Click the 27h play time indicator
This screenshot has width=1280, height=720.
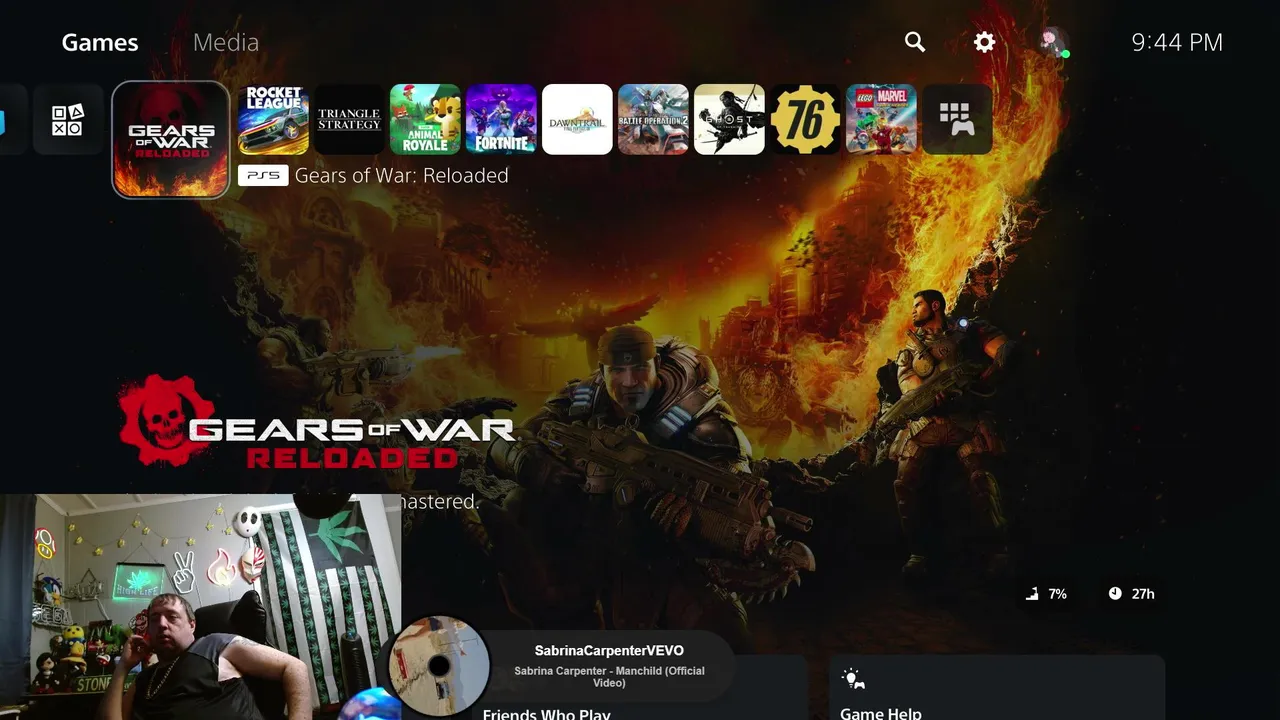(x=1131, y=594)
